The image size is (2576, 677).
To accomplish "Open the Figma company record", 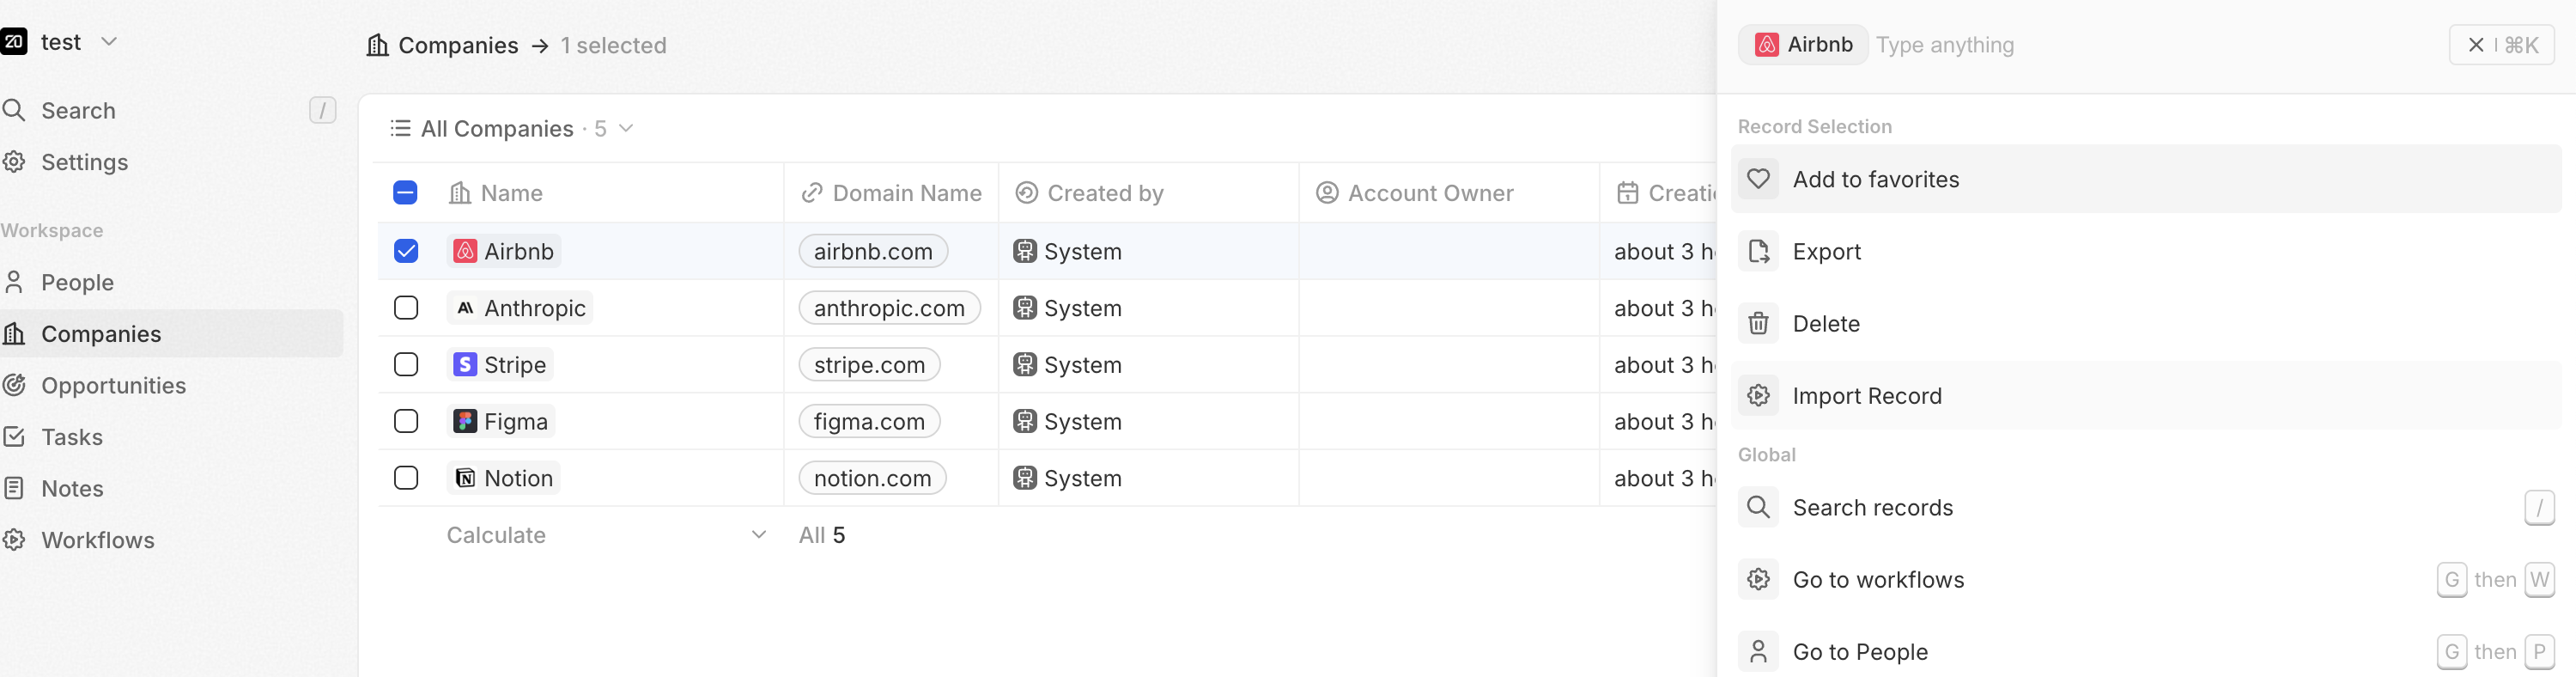I will coord(501,422).
